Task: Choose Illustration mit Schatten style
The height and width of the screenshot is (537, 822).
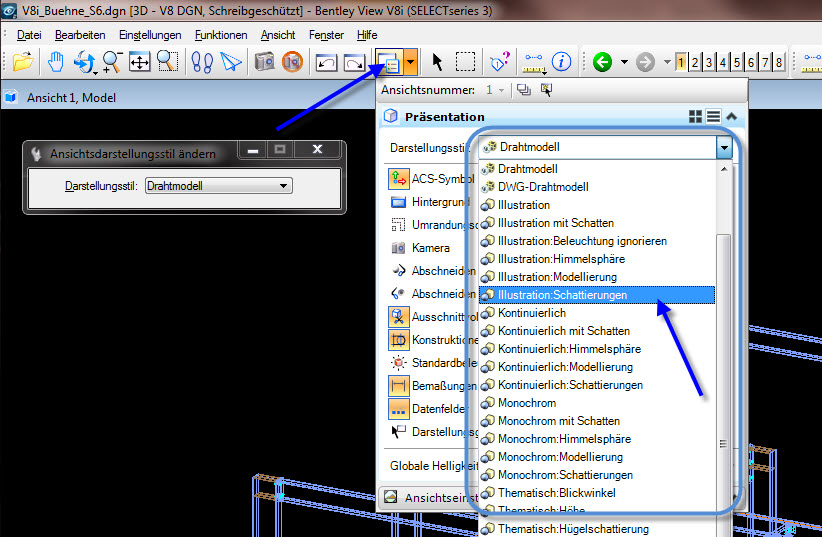Action: [x=597, y=223]
